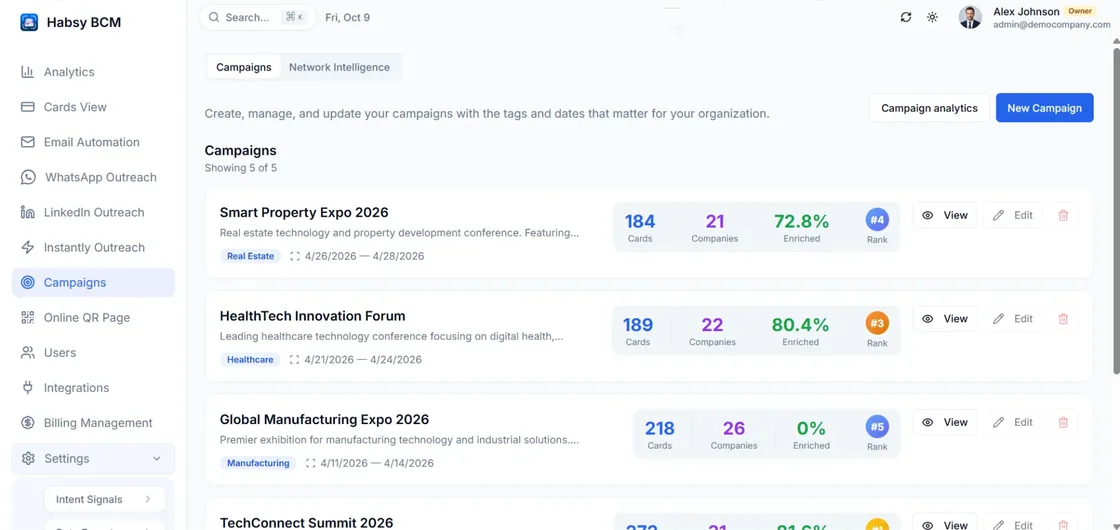
Task: Open Intent Signals settings item
Action: click(x=104, y=499)
